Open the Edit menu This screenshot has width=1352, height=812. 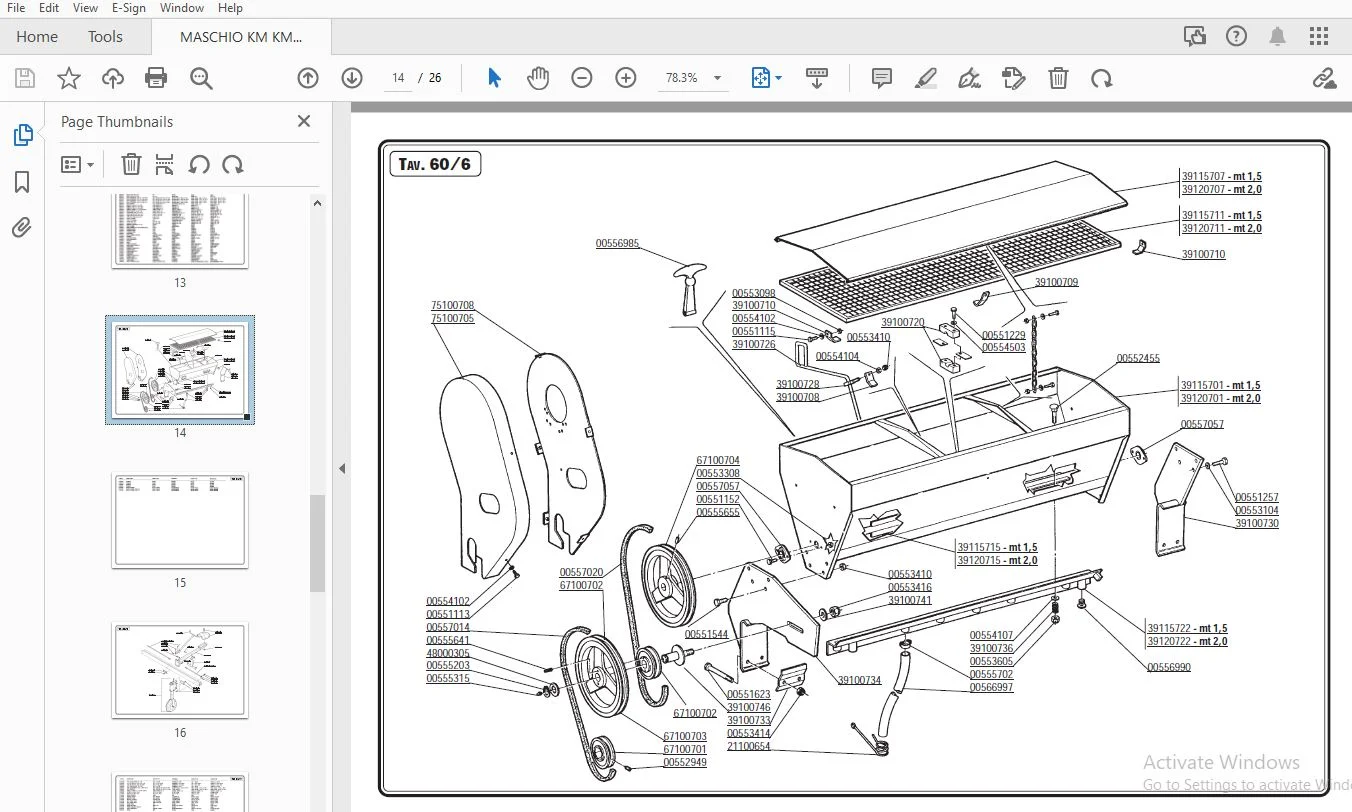click(48, 8)
